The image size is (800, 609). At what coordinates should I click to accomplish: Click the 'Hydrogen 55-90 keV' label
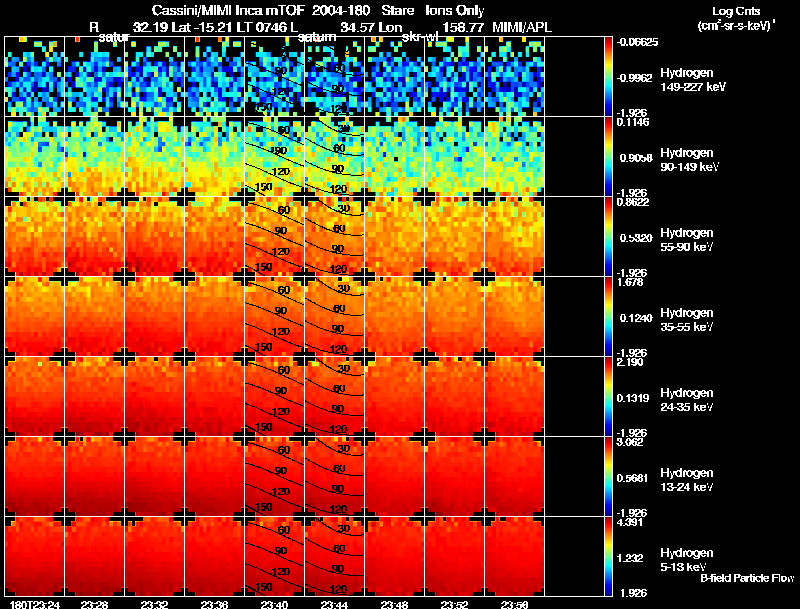(687, 240)
